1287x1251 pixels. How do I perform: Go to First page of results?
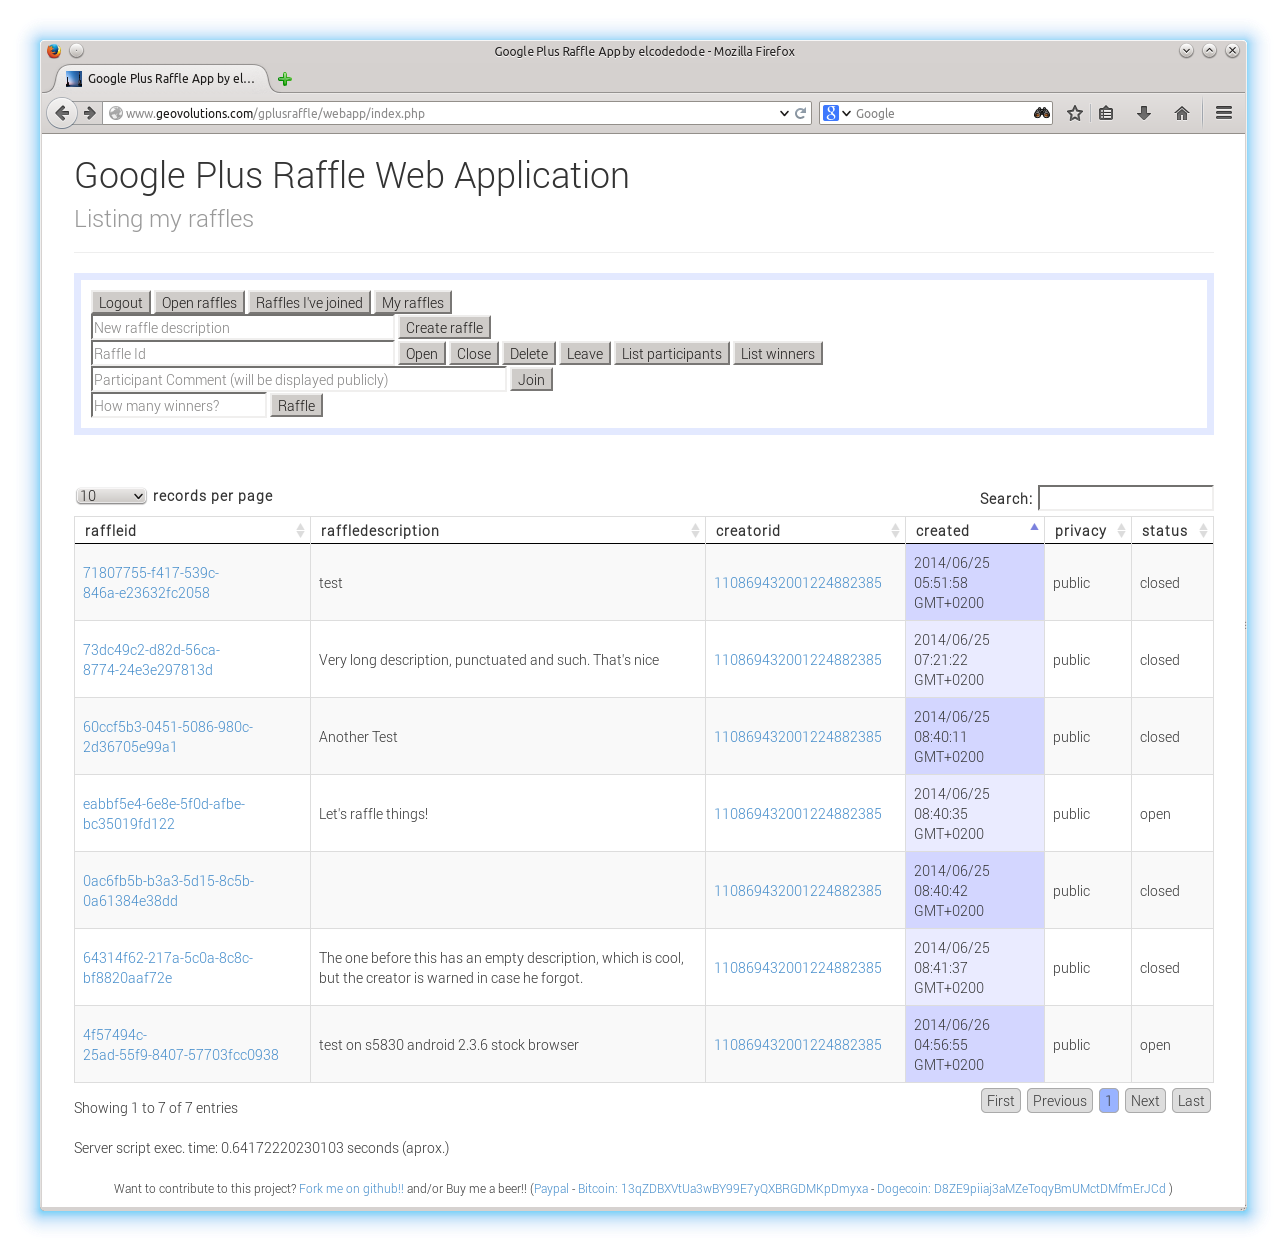(1001, 1100)
